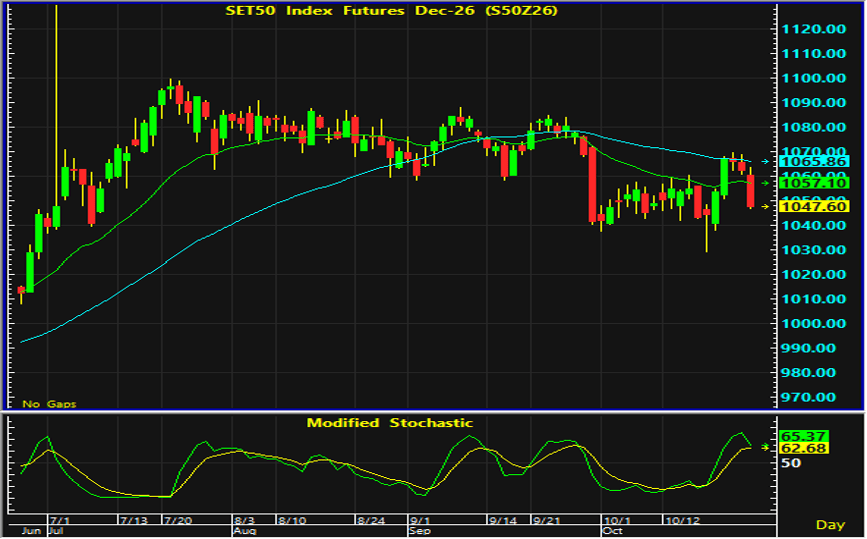Viewport: 867px width, 539px height.
Task: Click the 1080.00 price axis label
Action: [x=813, y=127]
